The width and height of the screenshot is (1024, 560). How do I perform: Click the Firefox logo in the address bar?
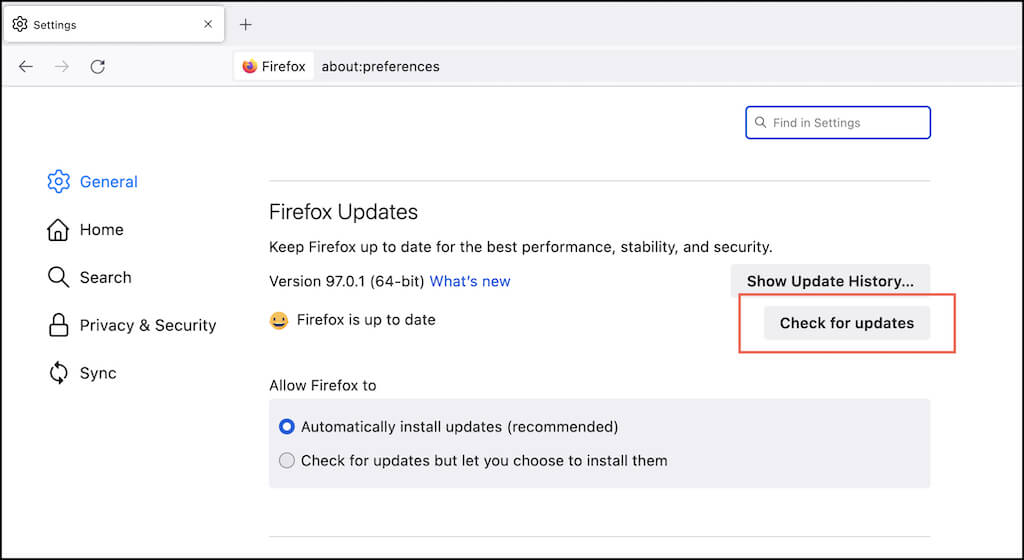pyautogui.click(x=250, y=67)
